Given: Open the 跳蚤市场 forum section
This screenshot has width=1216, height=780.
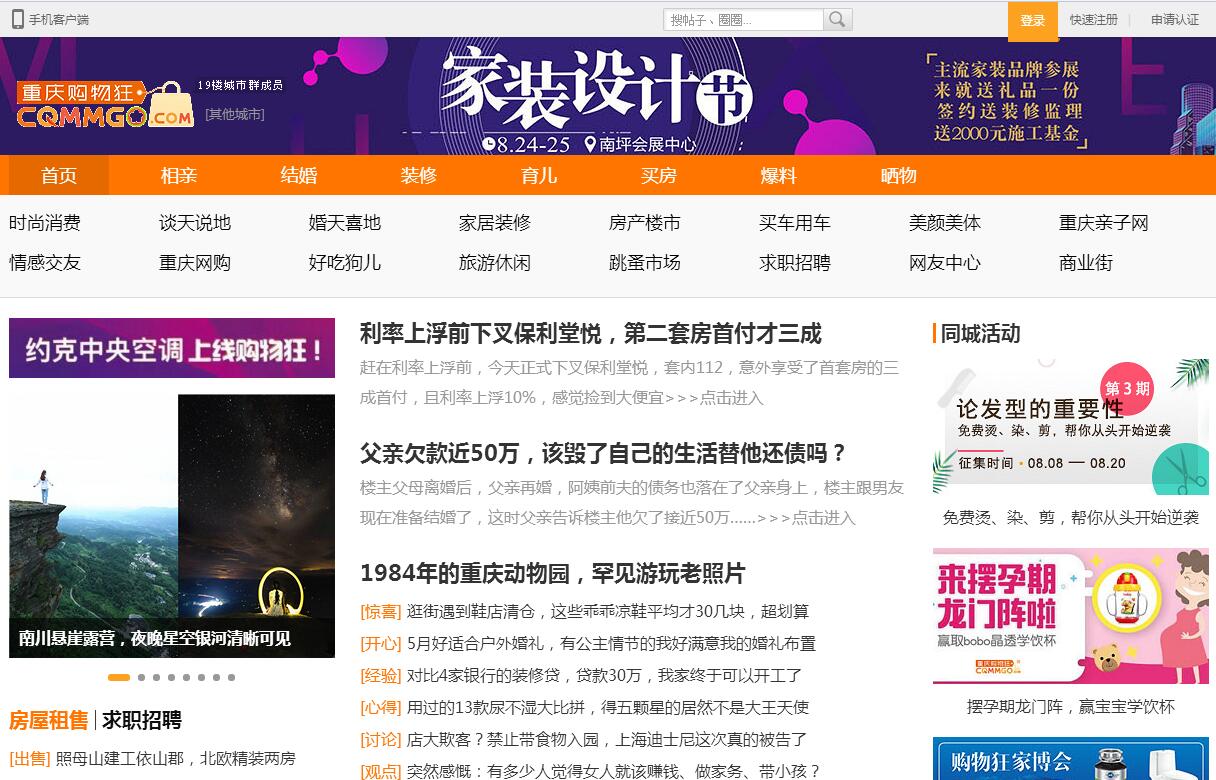Looking at the screenshot, I should point(645,263).
